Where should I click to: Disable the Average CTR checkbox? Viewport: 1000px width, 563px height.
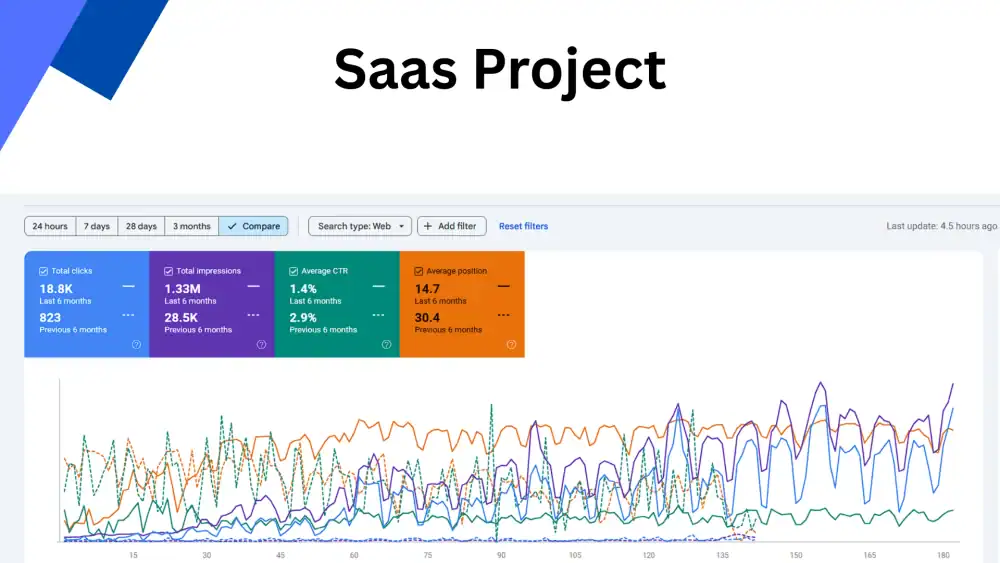293,271
